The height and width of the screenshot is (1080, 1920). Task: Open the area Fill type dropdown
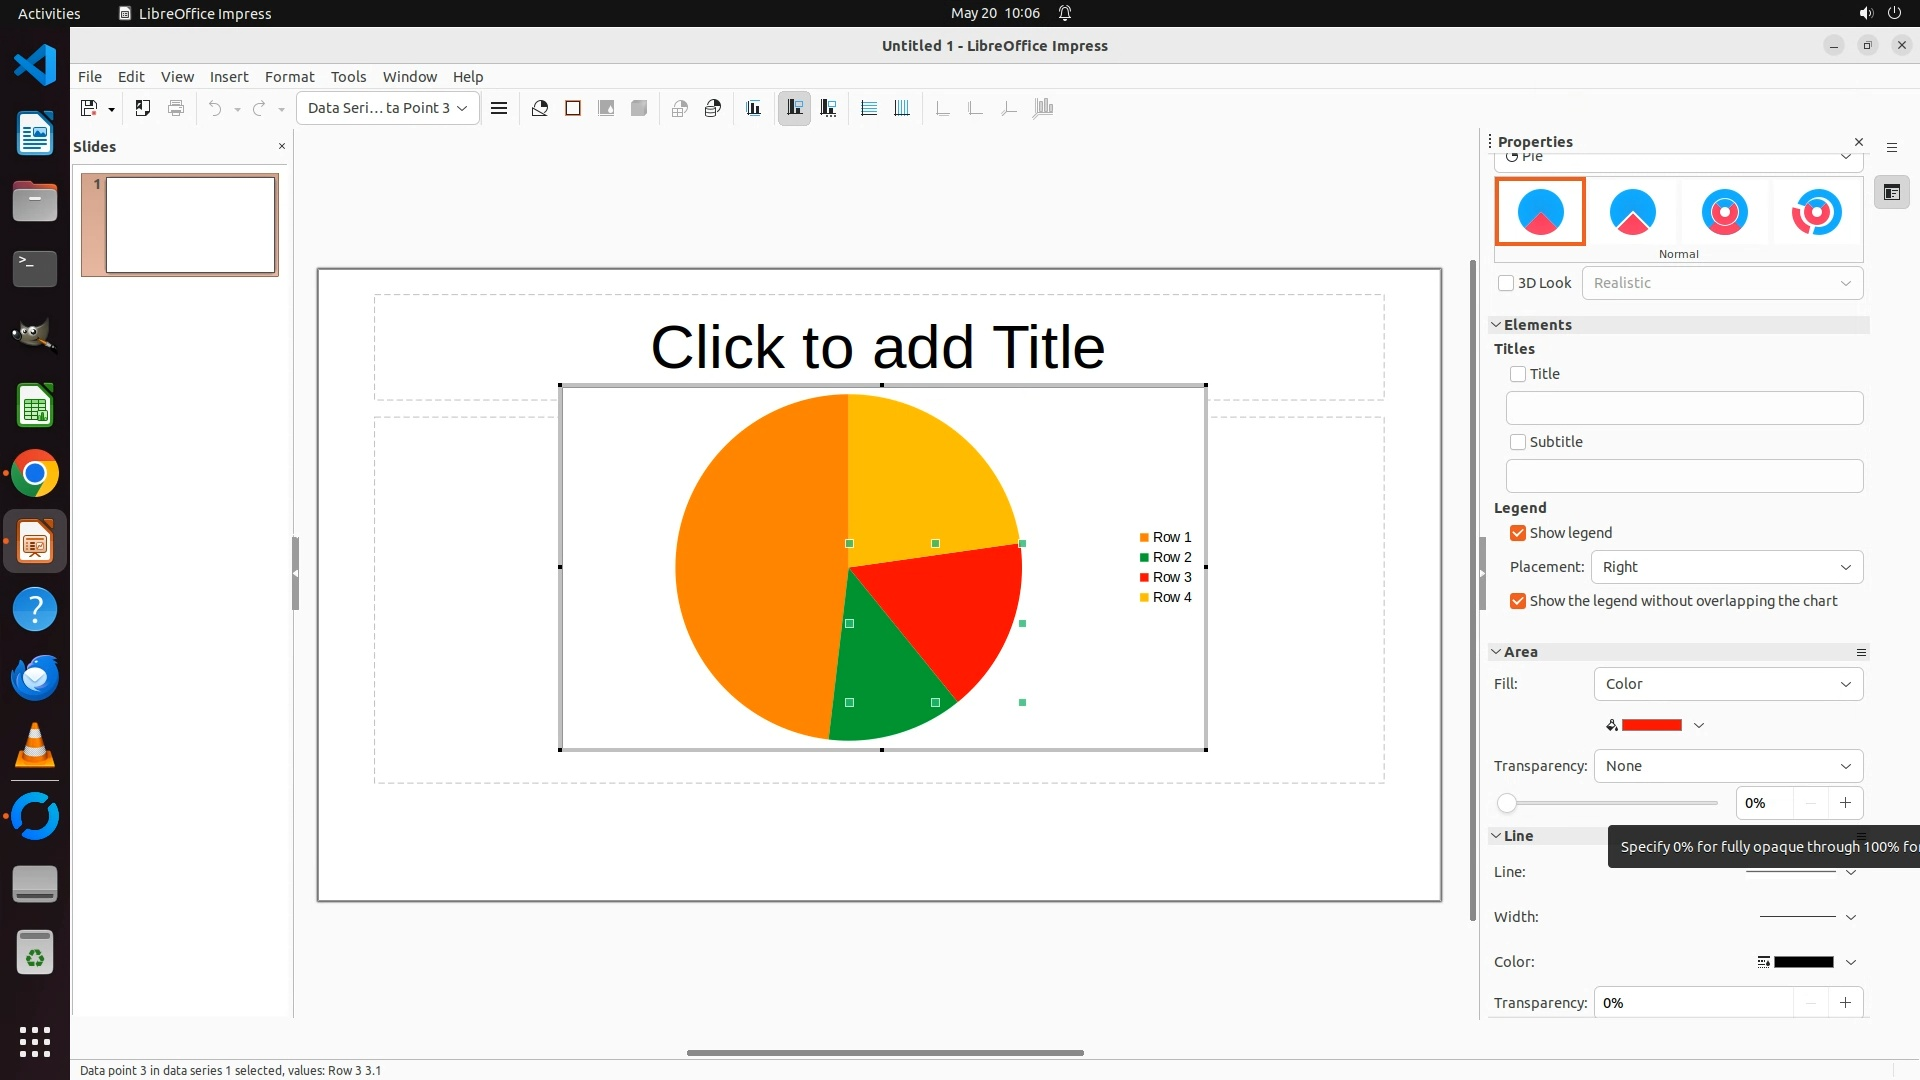[x=1727, y=684]
